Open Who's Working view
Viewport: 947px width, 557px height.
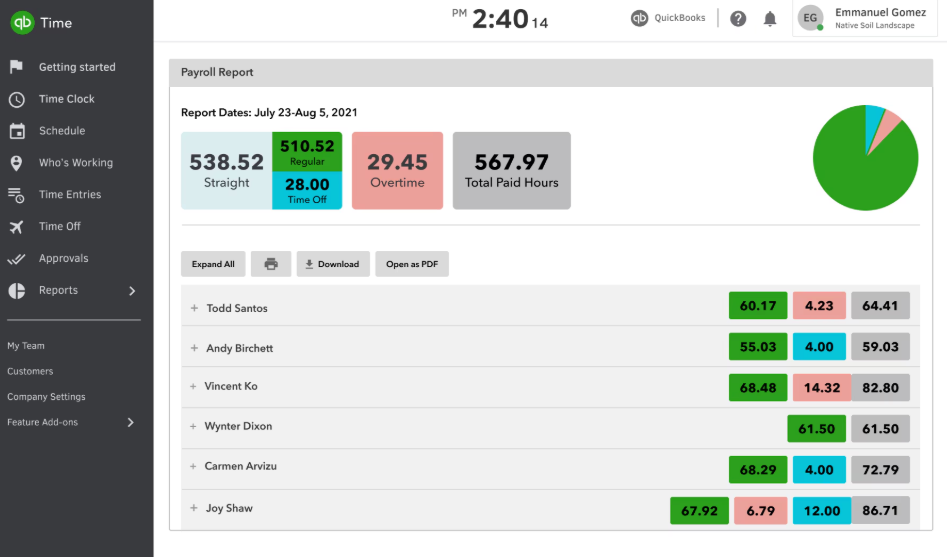pyautogui.click(x=76, y=163)
